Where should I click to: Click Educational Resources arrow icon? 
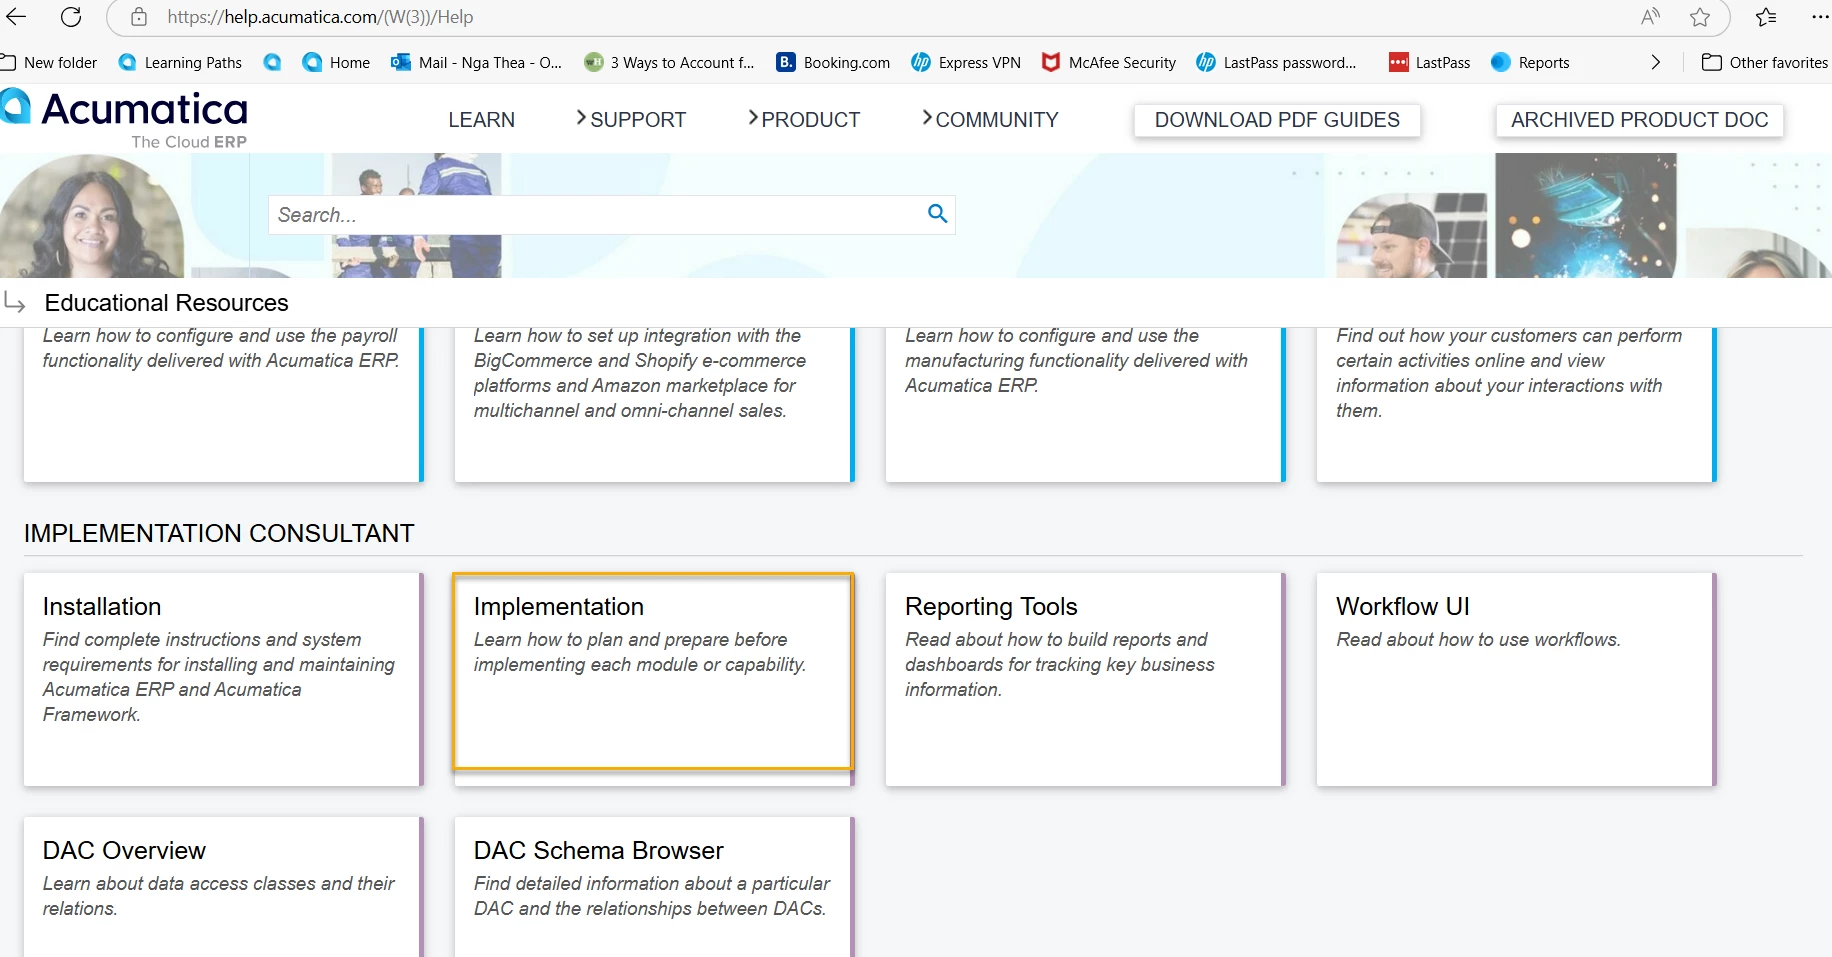coord(14,302)
